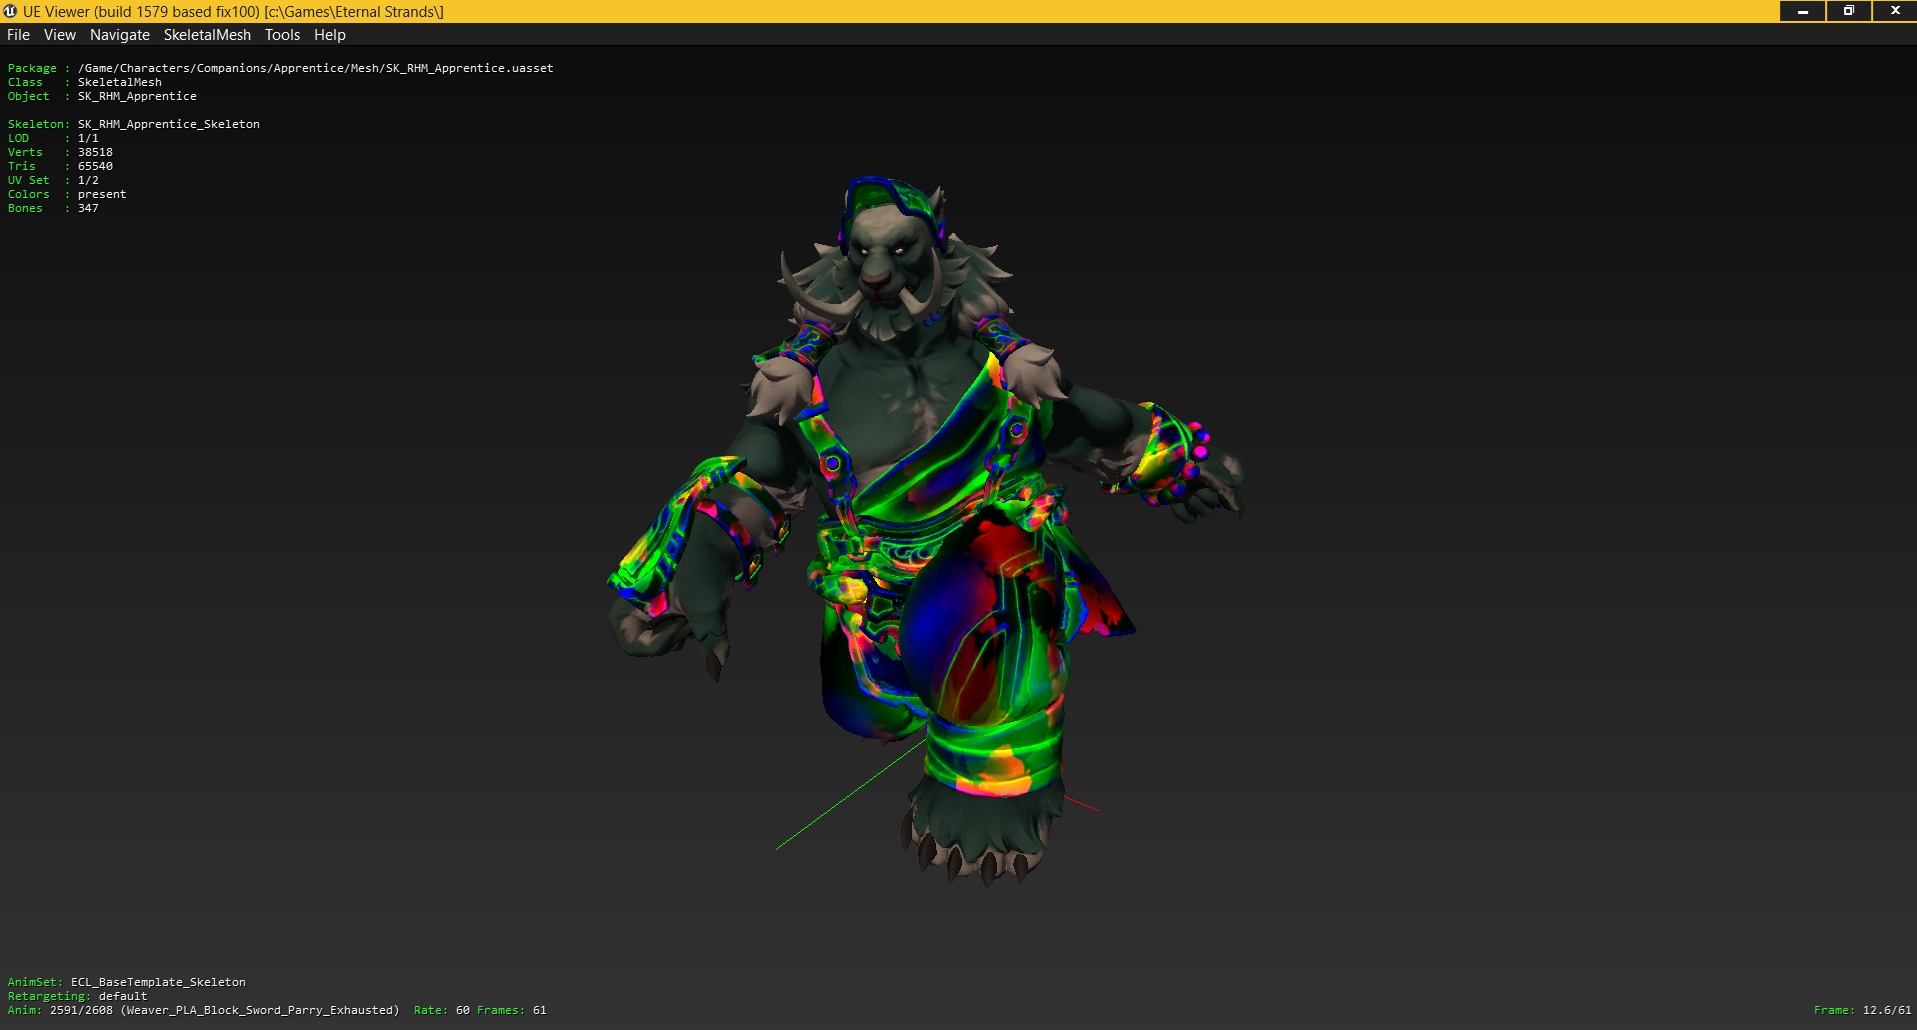The width and height of the screenshot is (1917, 1030).
Task: Click the LOD value 1/1
Action: pos(88,138)
